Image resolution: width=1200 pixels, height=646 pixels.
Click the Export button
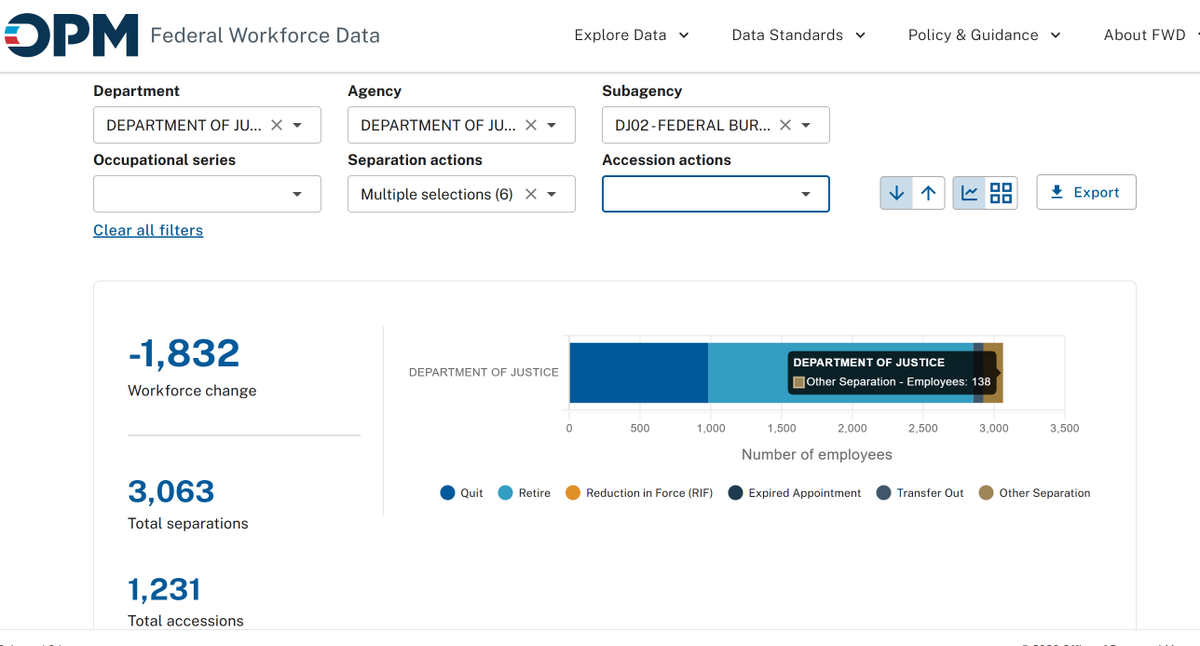(1086, 193)
